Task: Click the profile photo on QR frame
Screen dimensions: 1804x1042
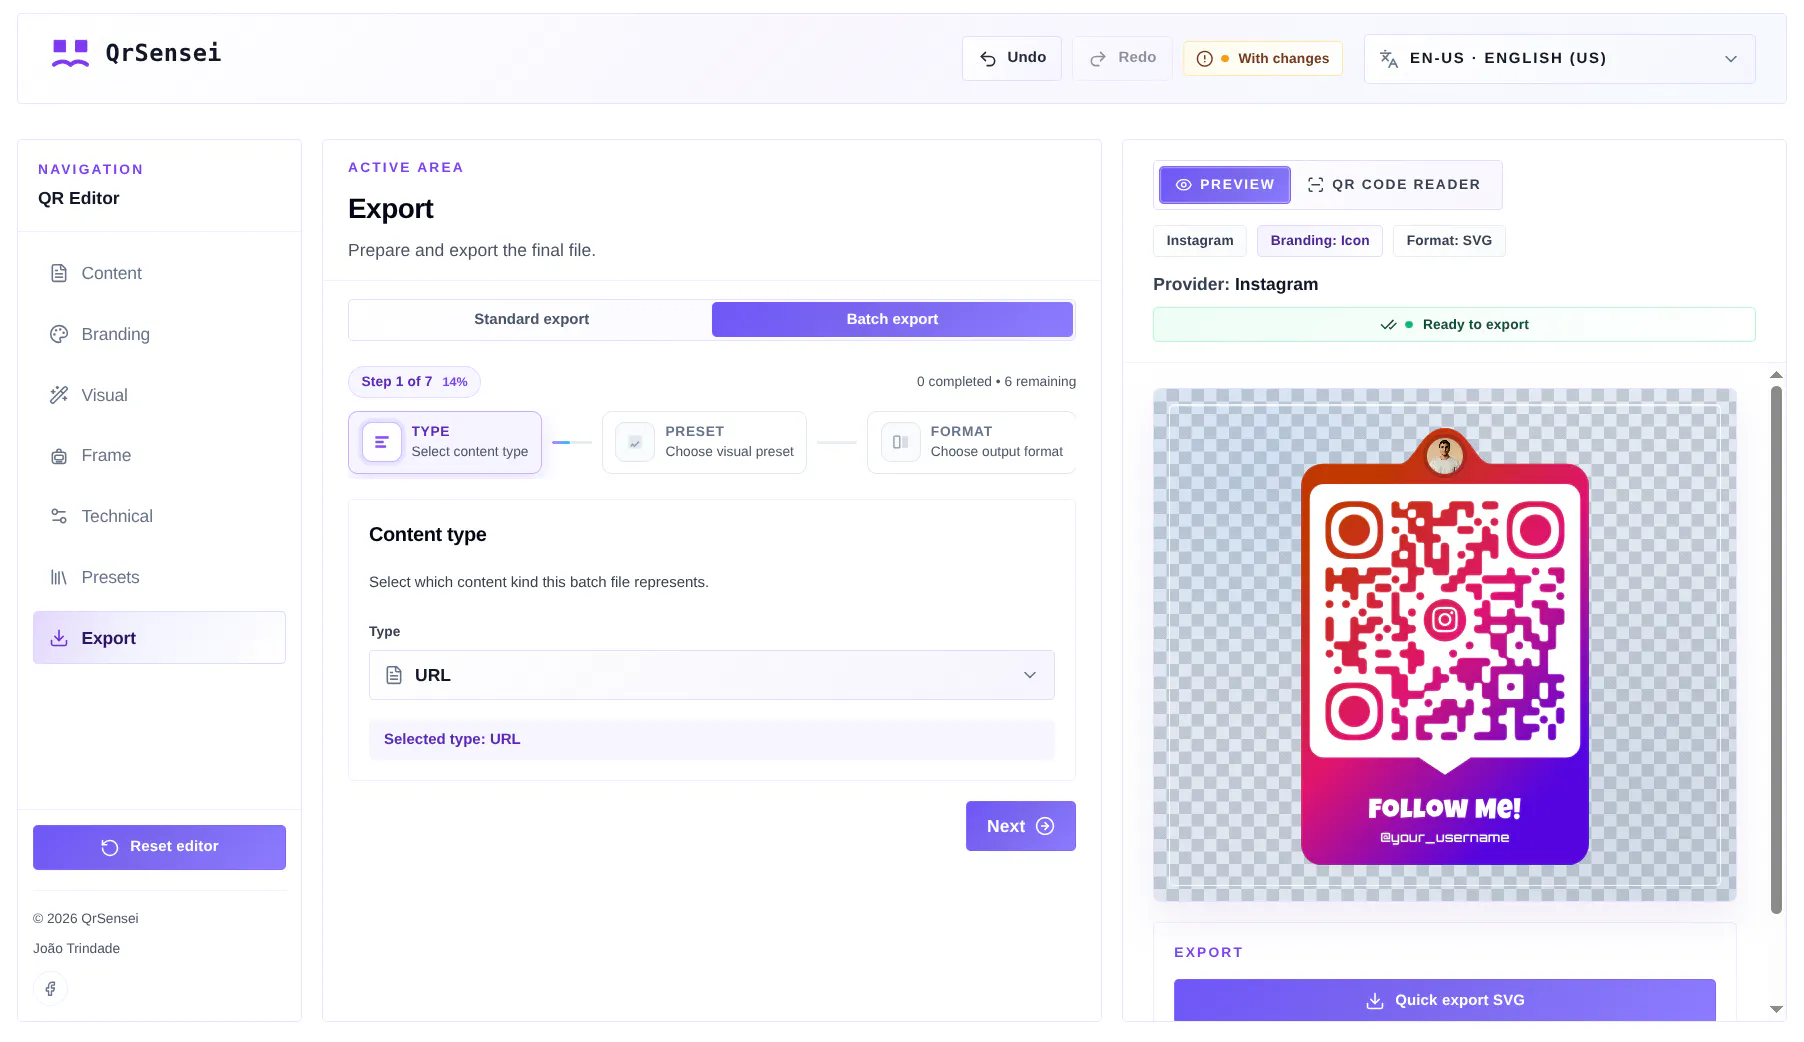Action: pyautogui.click(x=1445, y=456)
